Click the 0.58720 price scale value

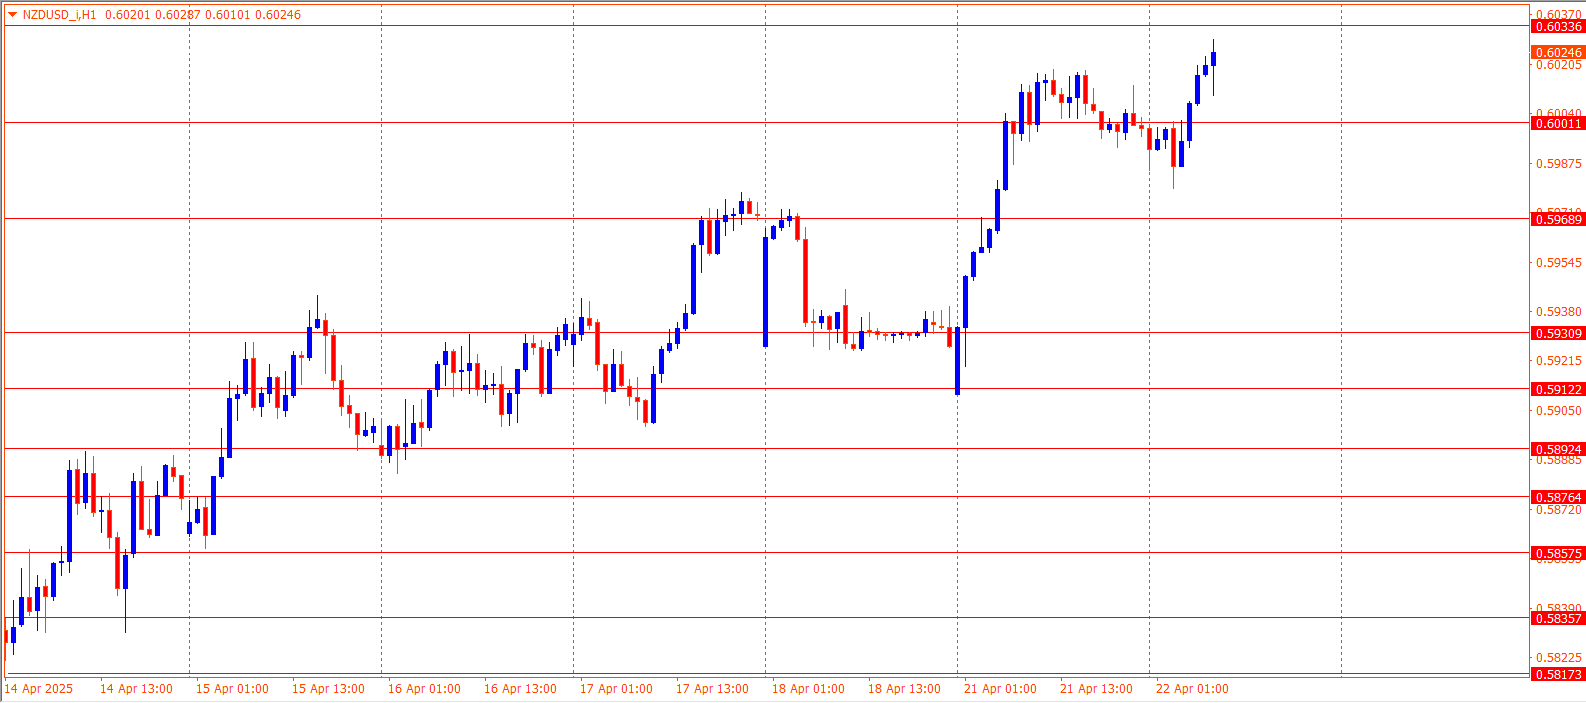(x=1559, y=510)
